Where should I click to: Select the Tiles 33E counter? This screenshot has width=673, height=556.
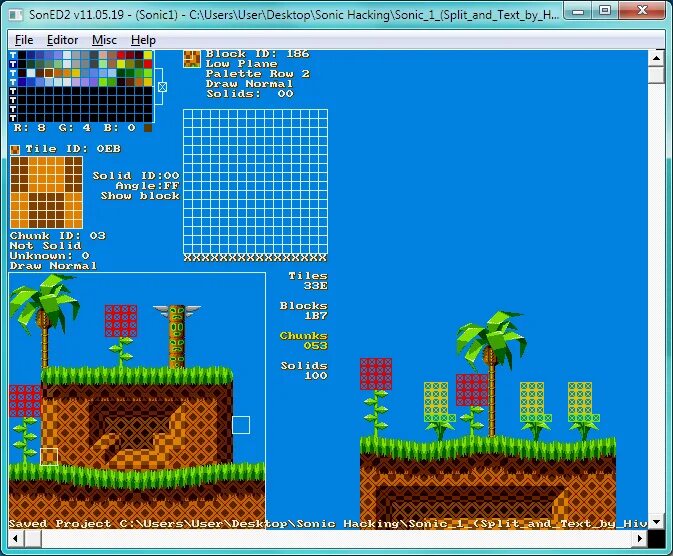308,281
